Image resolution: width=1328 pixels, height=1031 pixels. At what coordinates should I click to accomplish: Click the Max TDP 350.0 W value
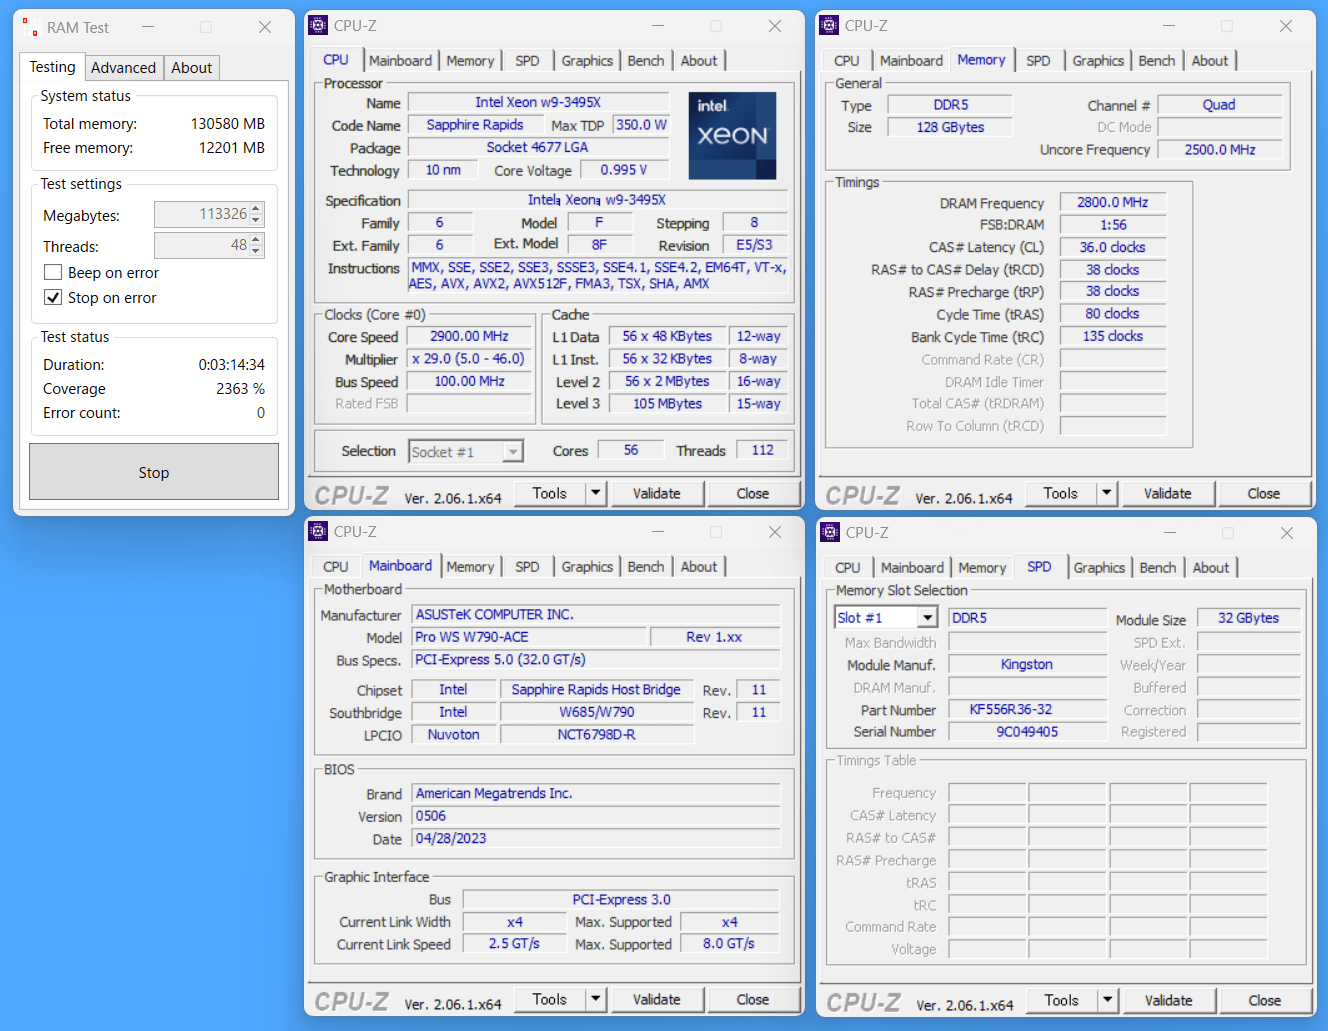coord(641,125)
